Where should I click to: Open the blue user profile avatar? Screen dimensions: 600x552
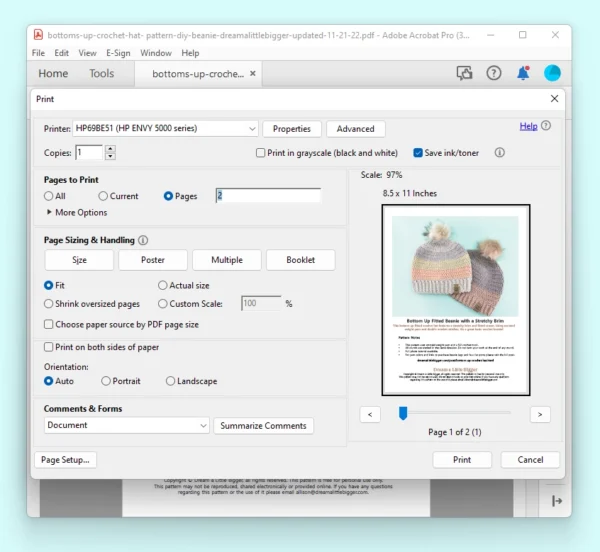552,73
